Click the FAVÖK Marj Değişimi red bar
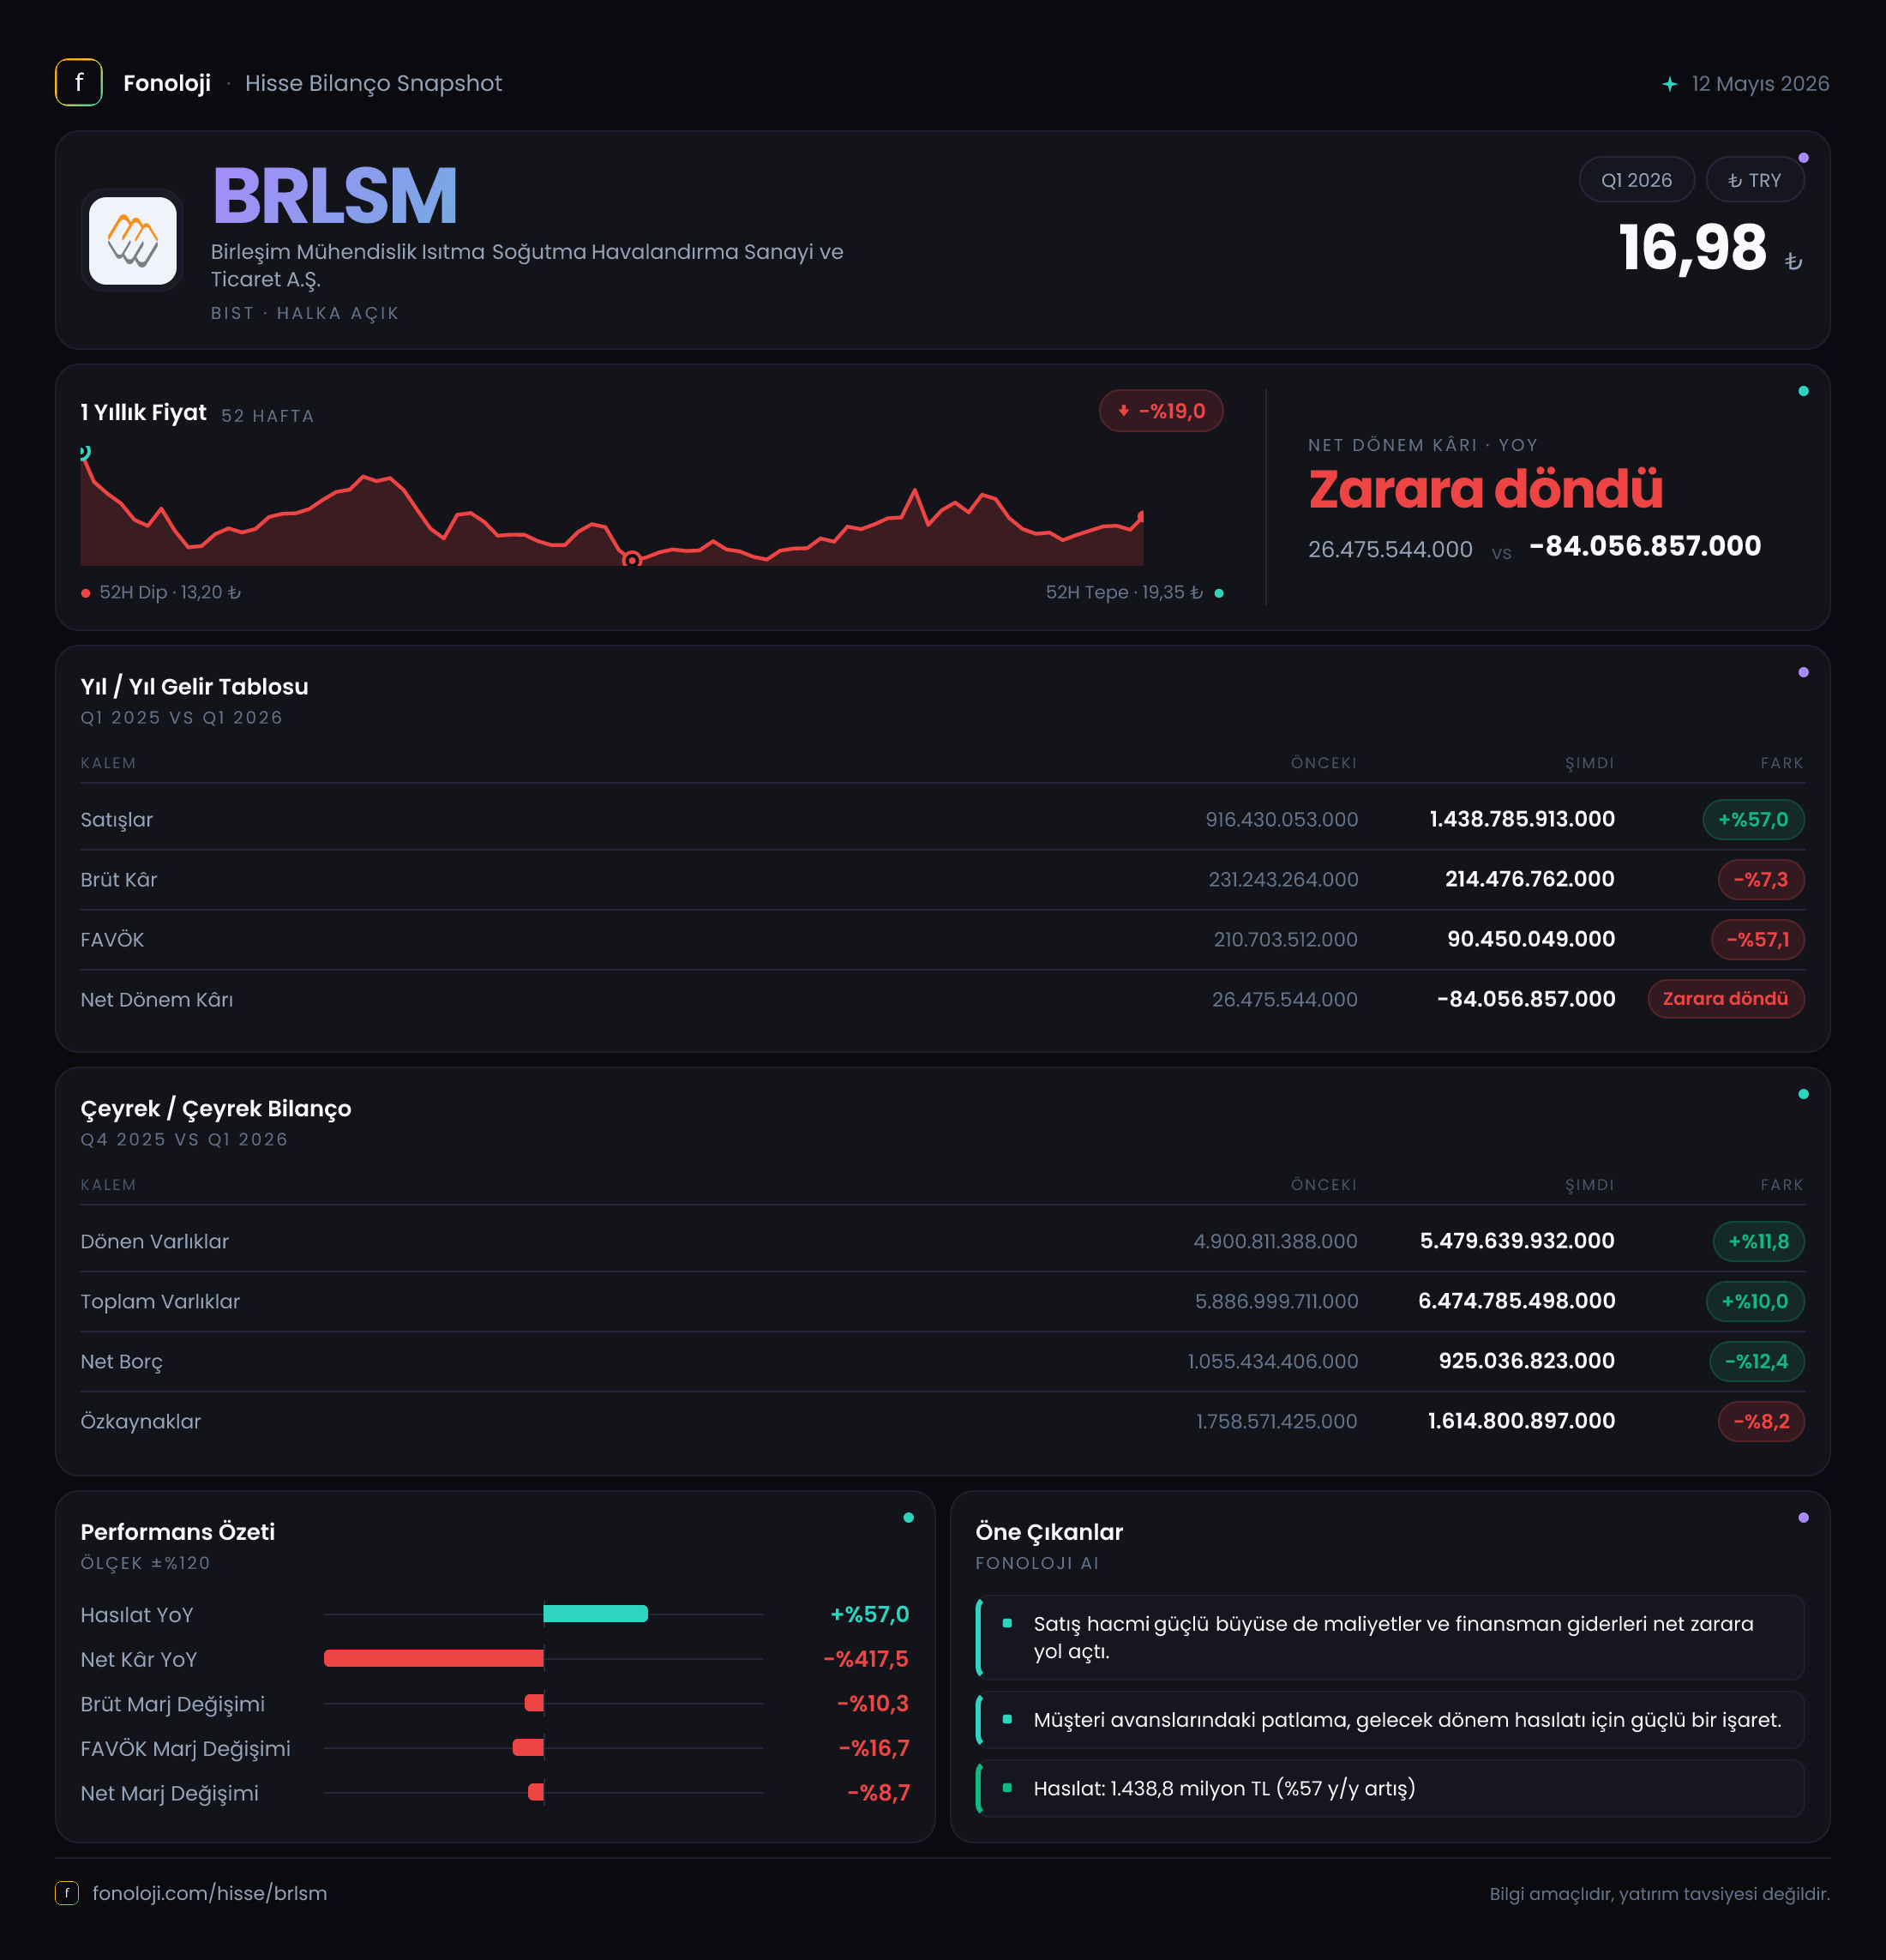Viewport: 1886px width, 1960px height. [x=528, y=1747]
